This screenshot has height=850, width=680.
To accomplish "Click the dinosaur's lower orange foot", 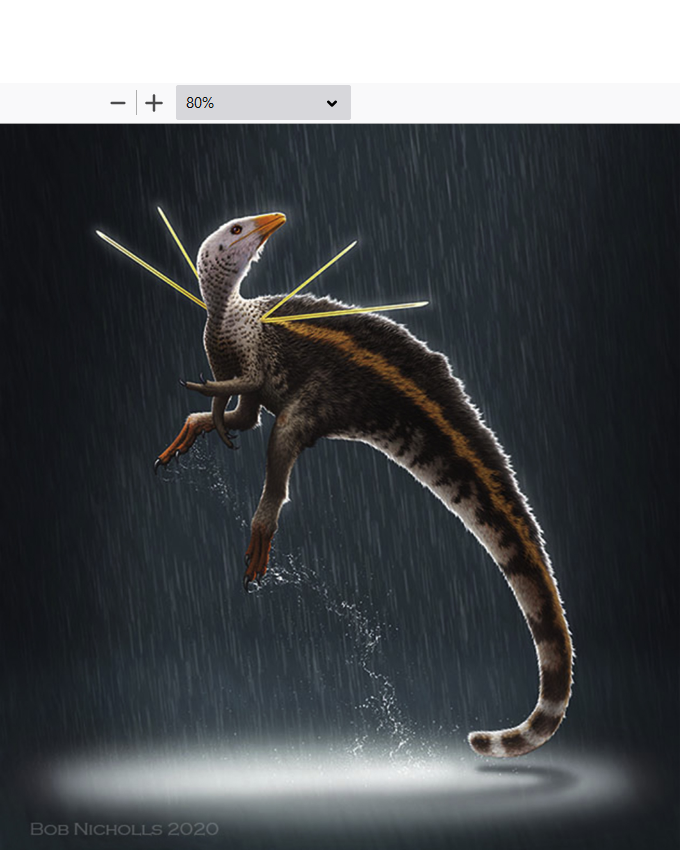I will (x=258, y=555).
